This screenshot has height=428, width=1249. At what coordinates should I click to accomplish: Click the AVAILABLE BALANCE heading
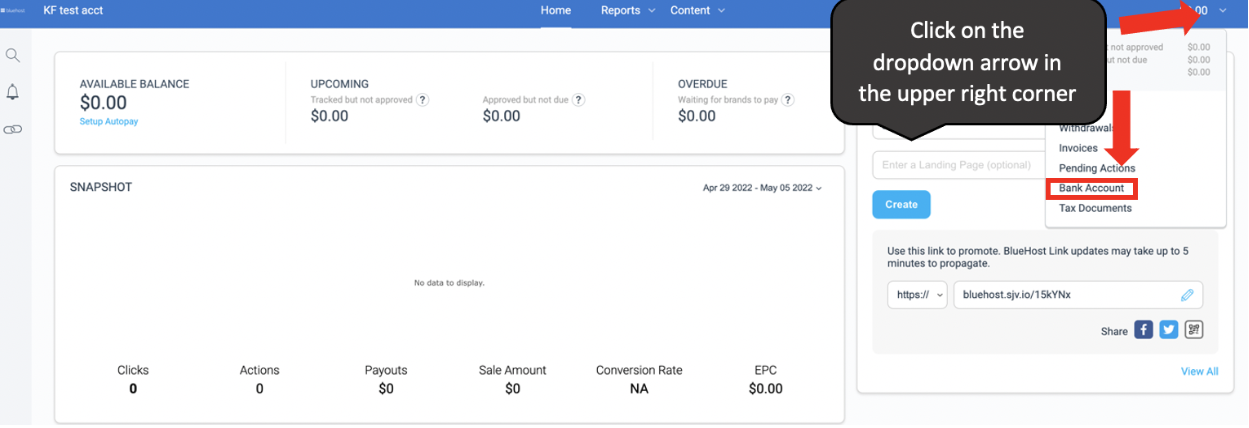click(134, 84)
